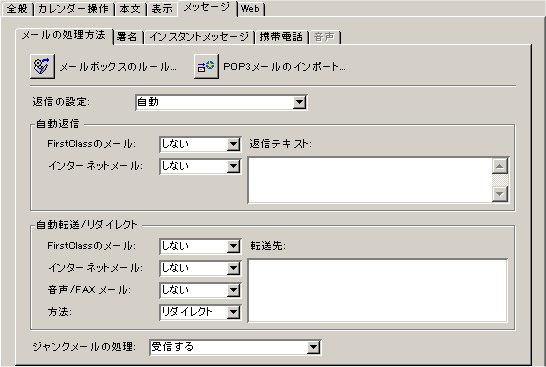This screenshot has width=546, height=367.
Task: Open the 表示 tab
Action: point(162,9)
